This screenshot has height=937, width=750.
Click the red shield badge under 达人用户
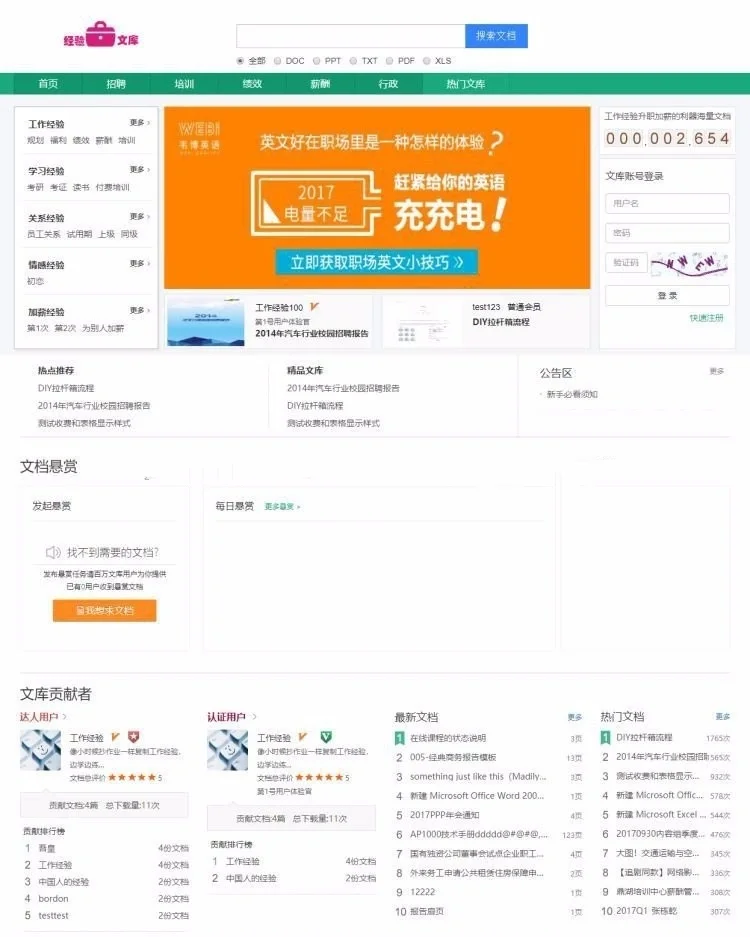tap(134, 737)
